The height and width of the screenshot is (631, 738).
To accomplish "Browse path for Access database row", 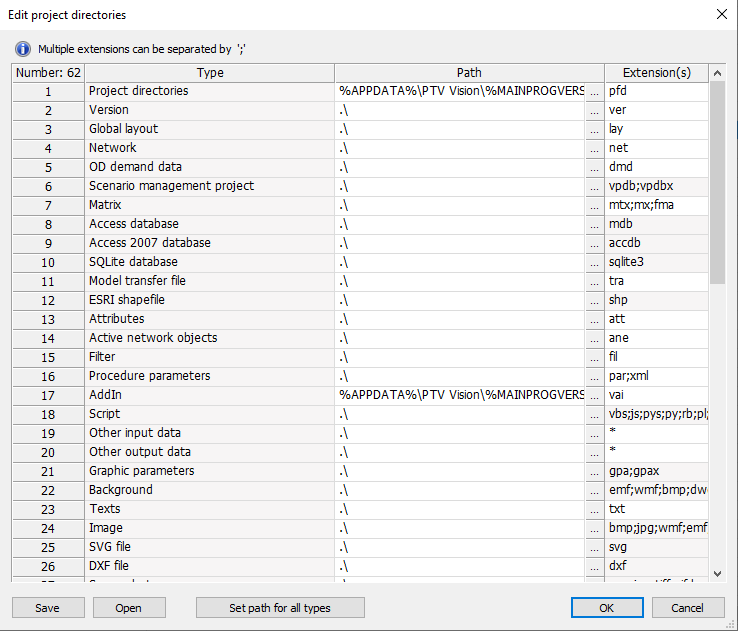I will coord(594,224).
